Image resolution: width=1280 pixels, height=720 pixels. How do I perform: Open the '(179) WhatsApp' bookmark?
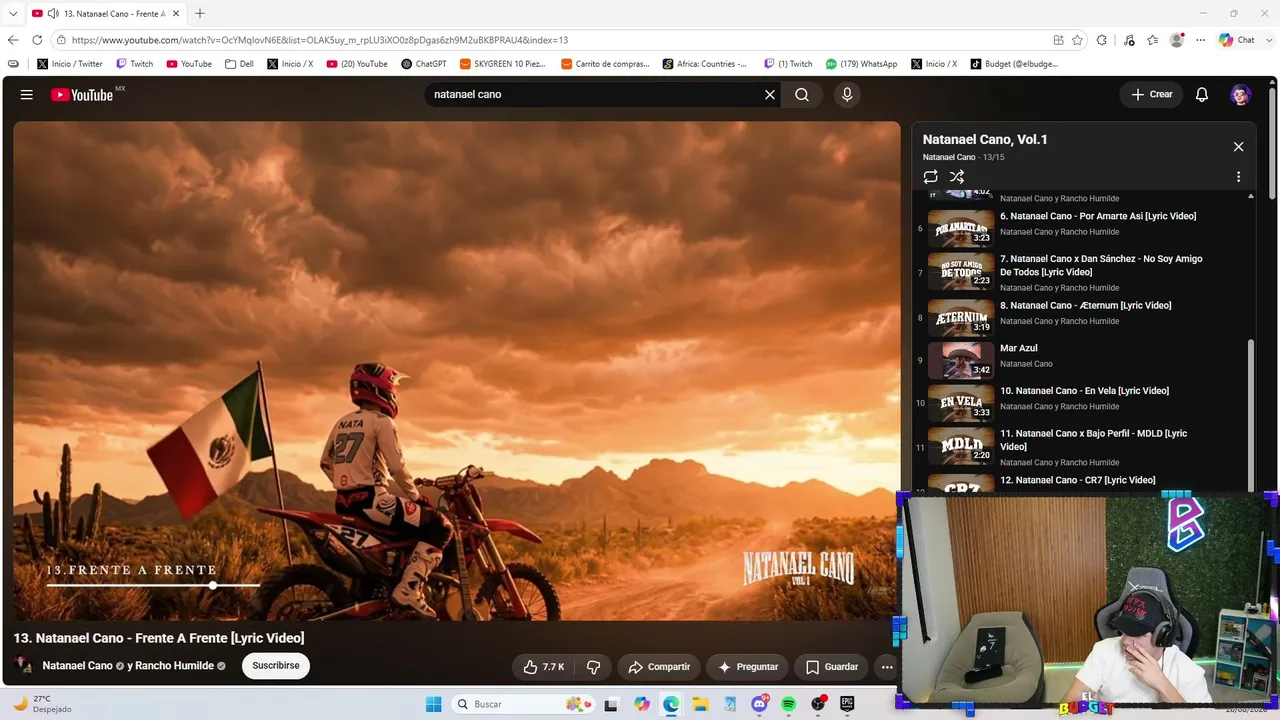(862, 64)
